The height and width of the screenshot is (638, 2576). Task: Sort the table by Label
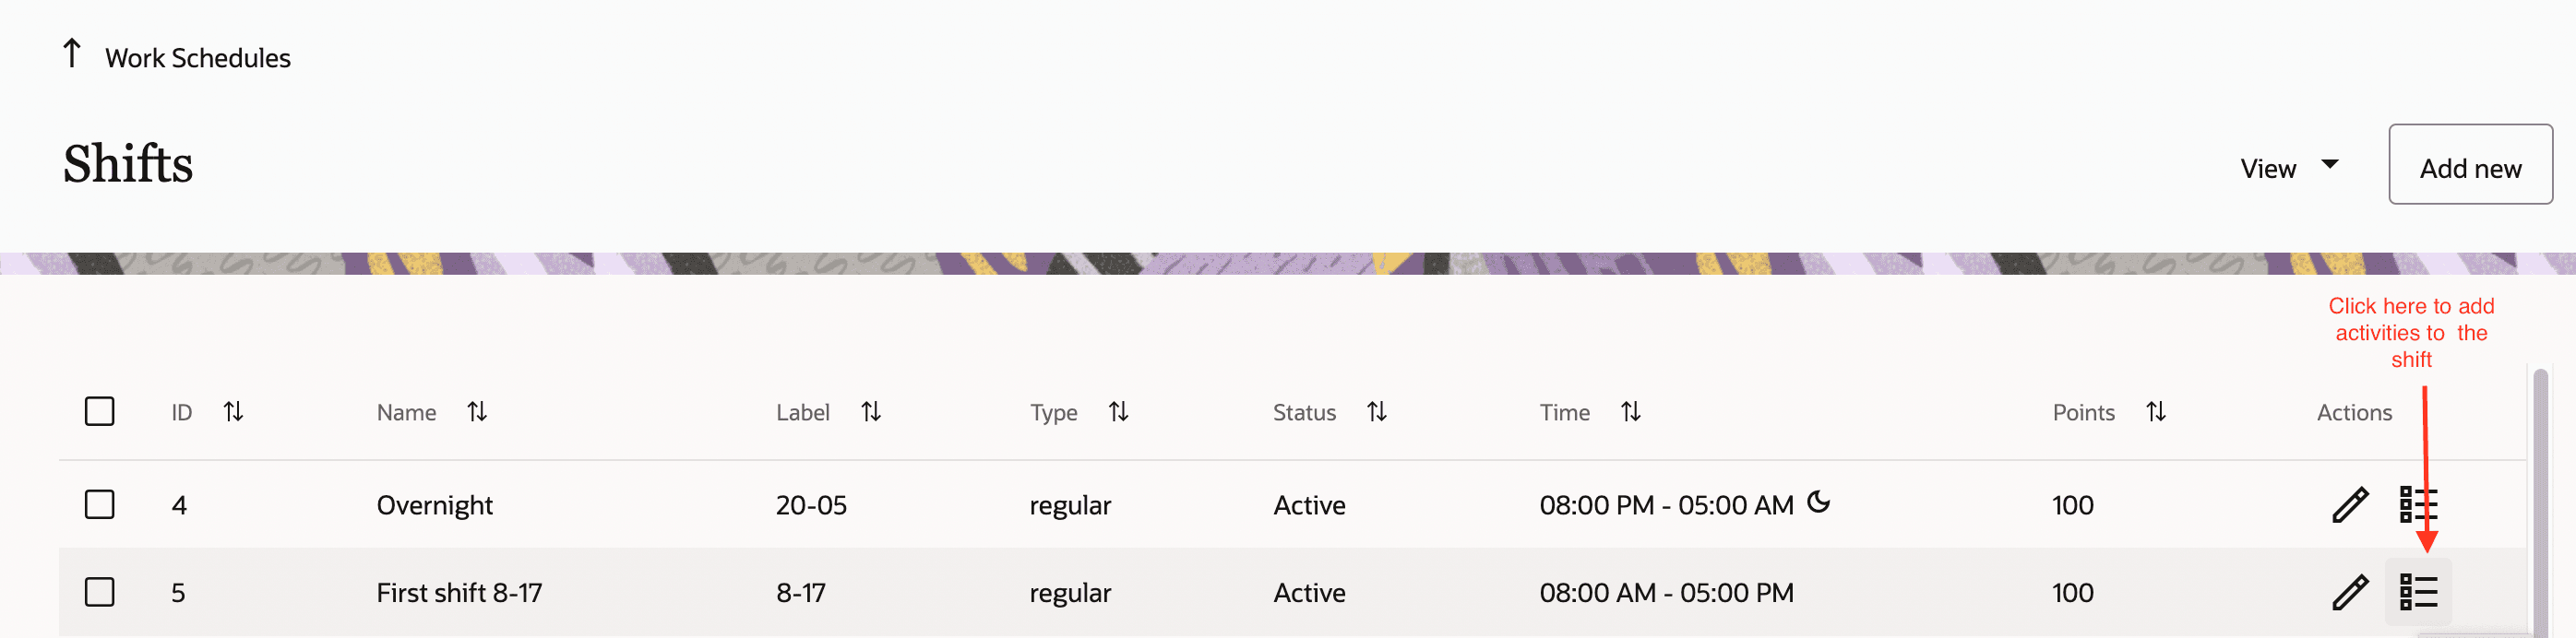tap(870, 411)
